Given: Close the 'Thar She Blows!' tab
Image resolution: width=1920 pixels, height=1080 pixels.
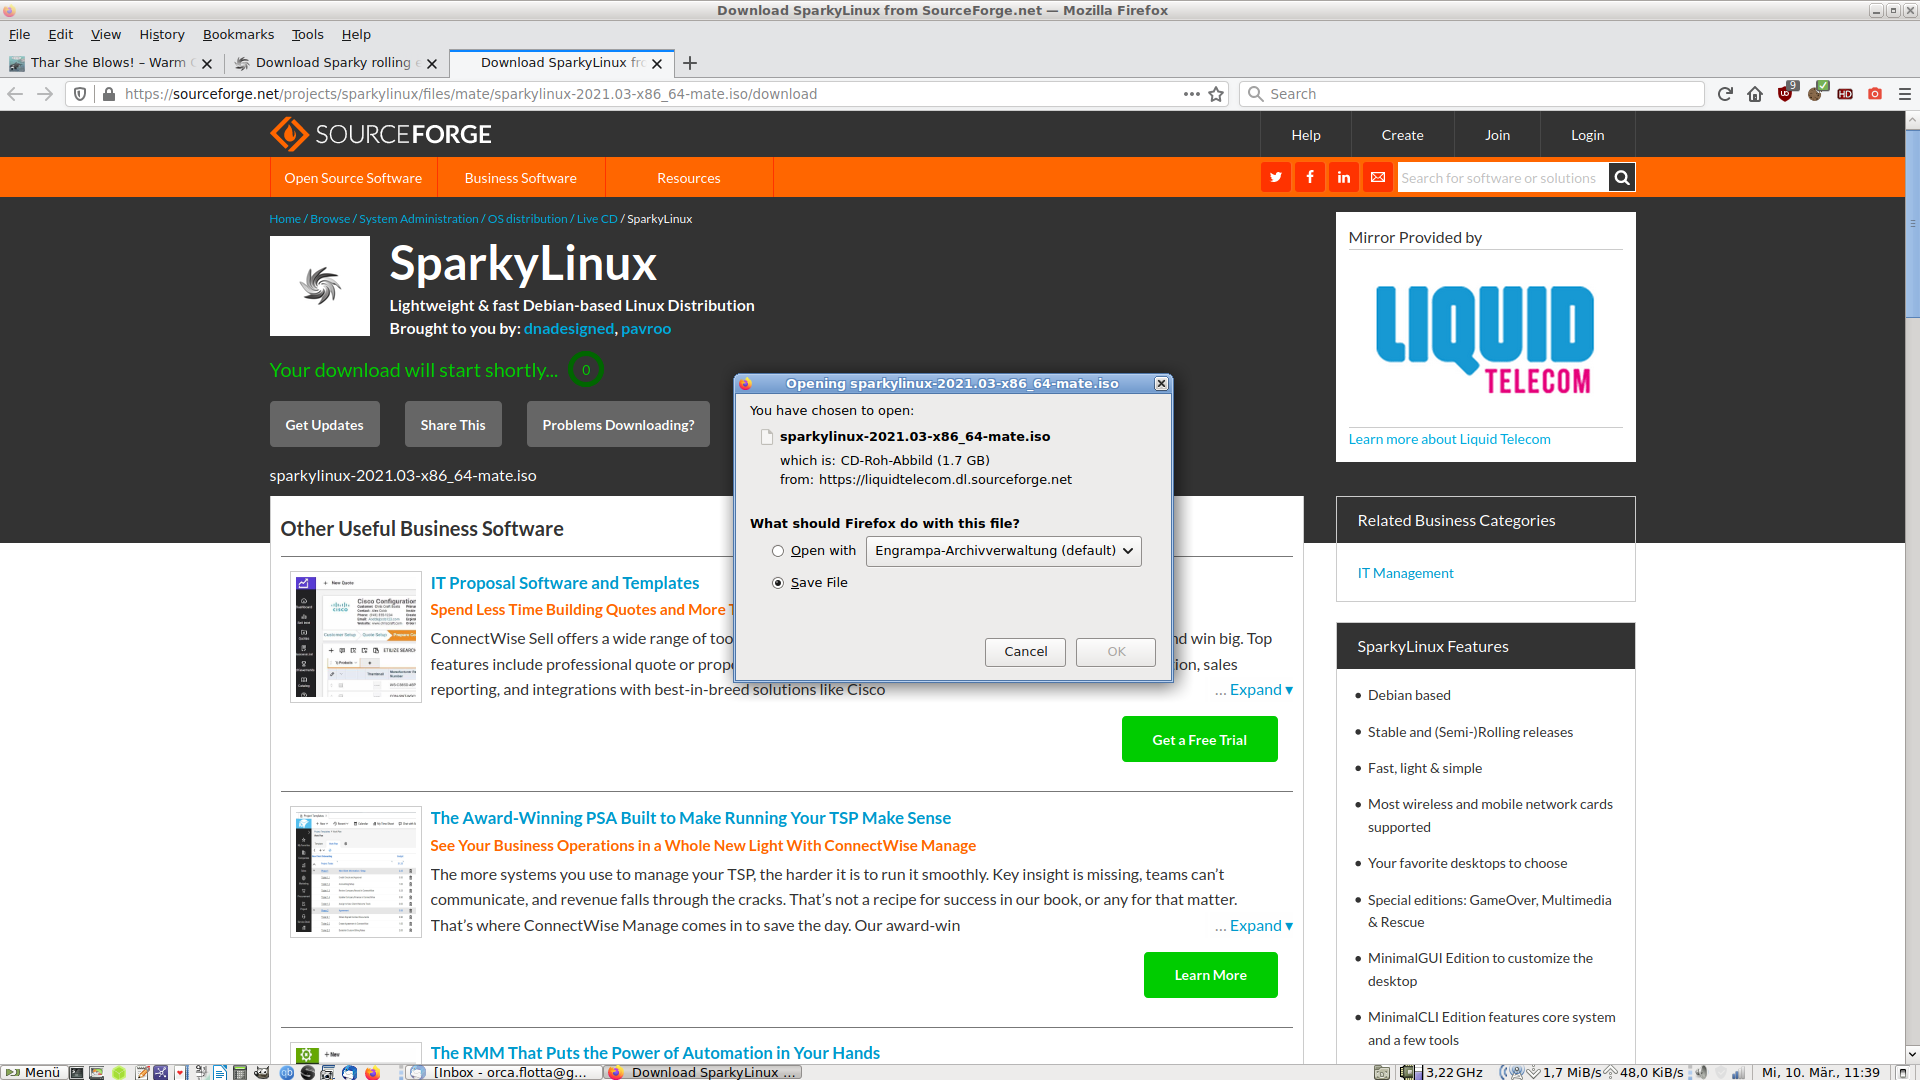Looking at the screenshot, I should click(207, 63).
